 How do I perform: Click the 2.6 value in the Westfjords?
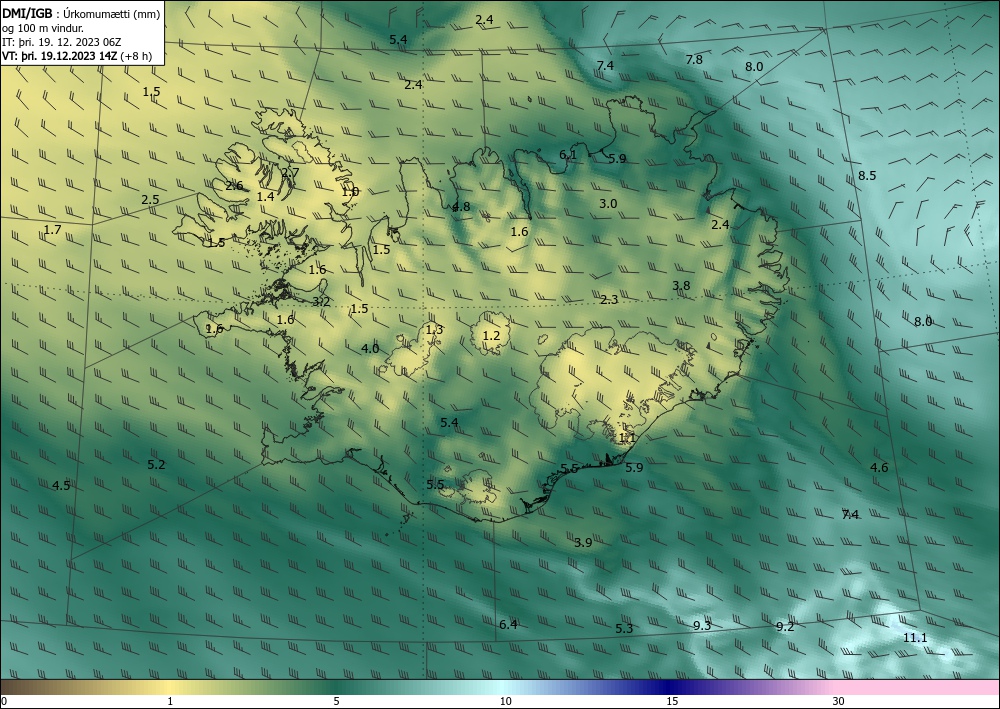coord(235,186)
